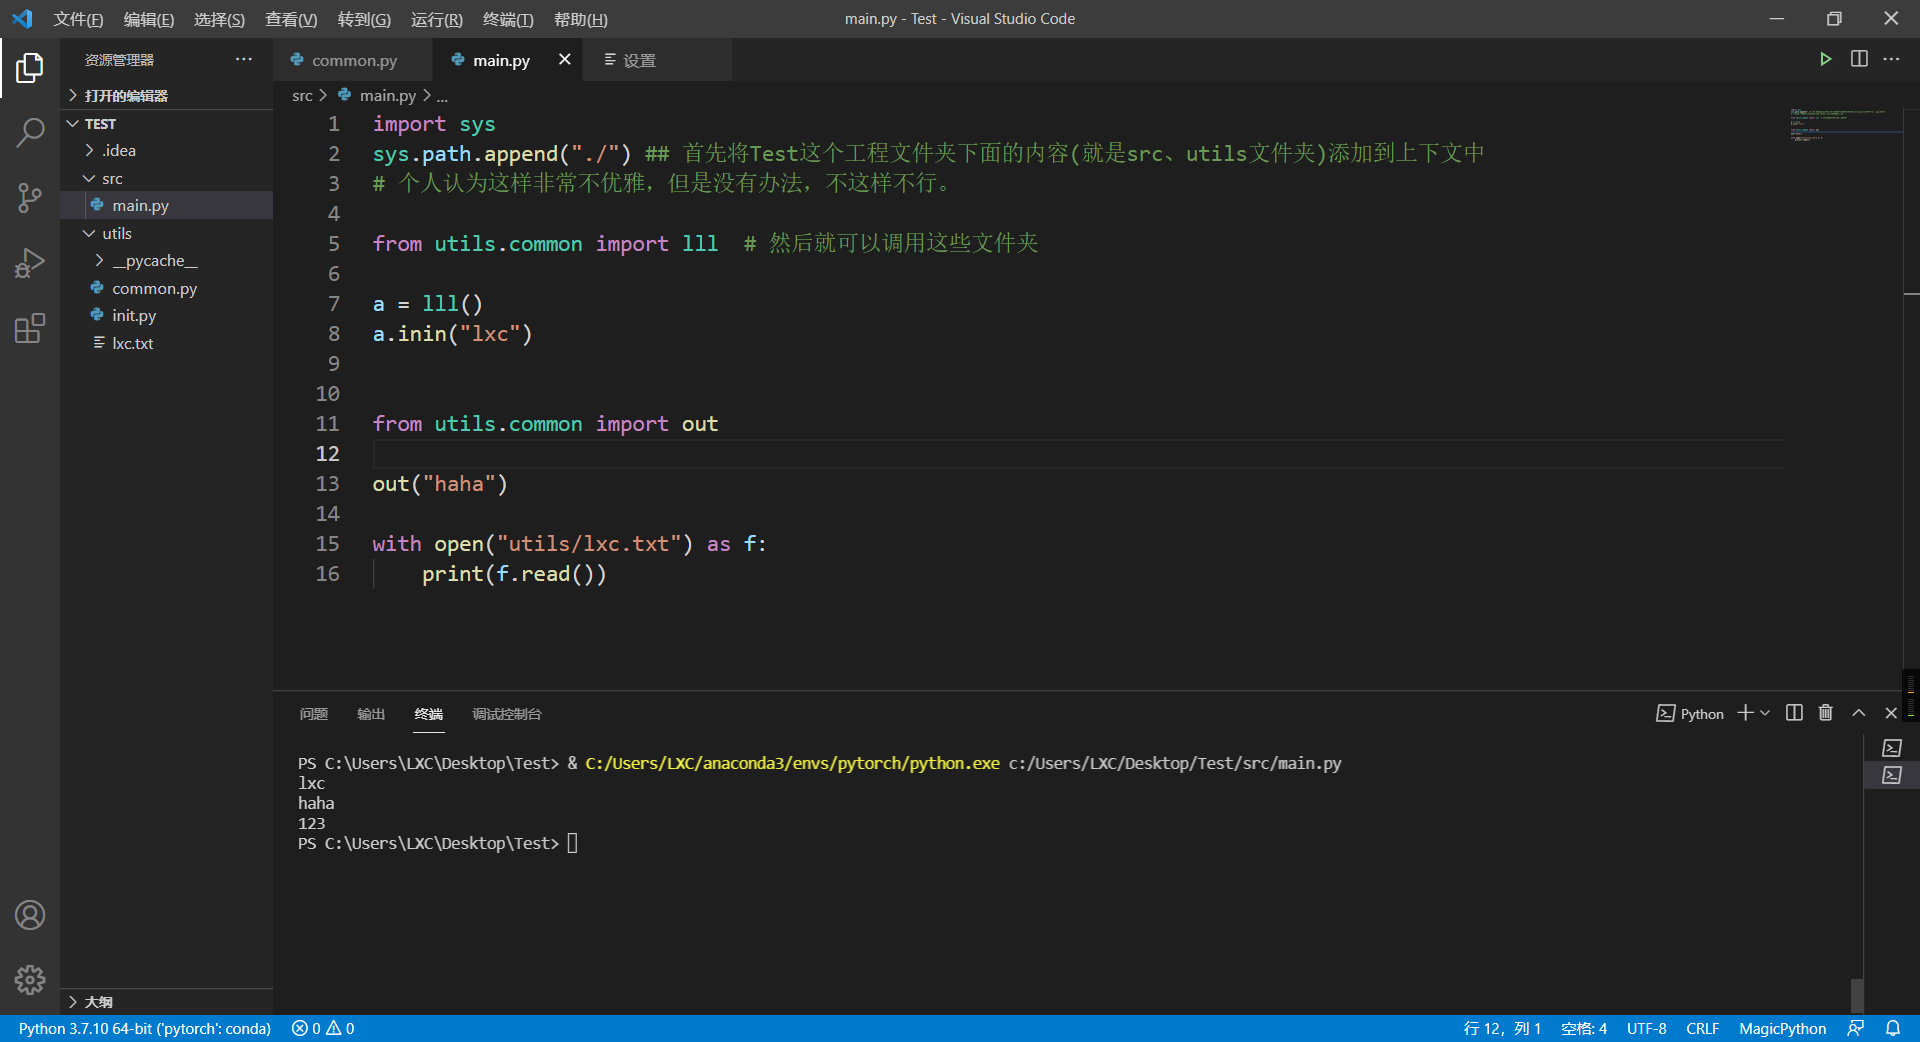Click src in the breadcrumb path
Viewport: 1920px width, 1042px height.
(302, 95)
